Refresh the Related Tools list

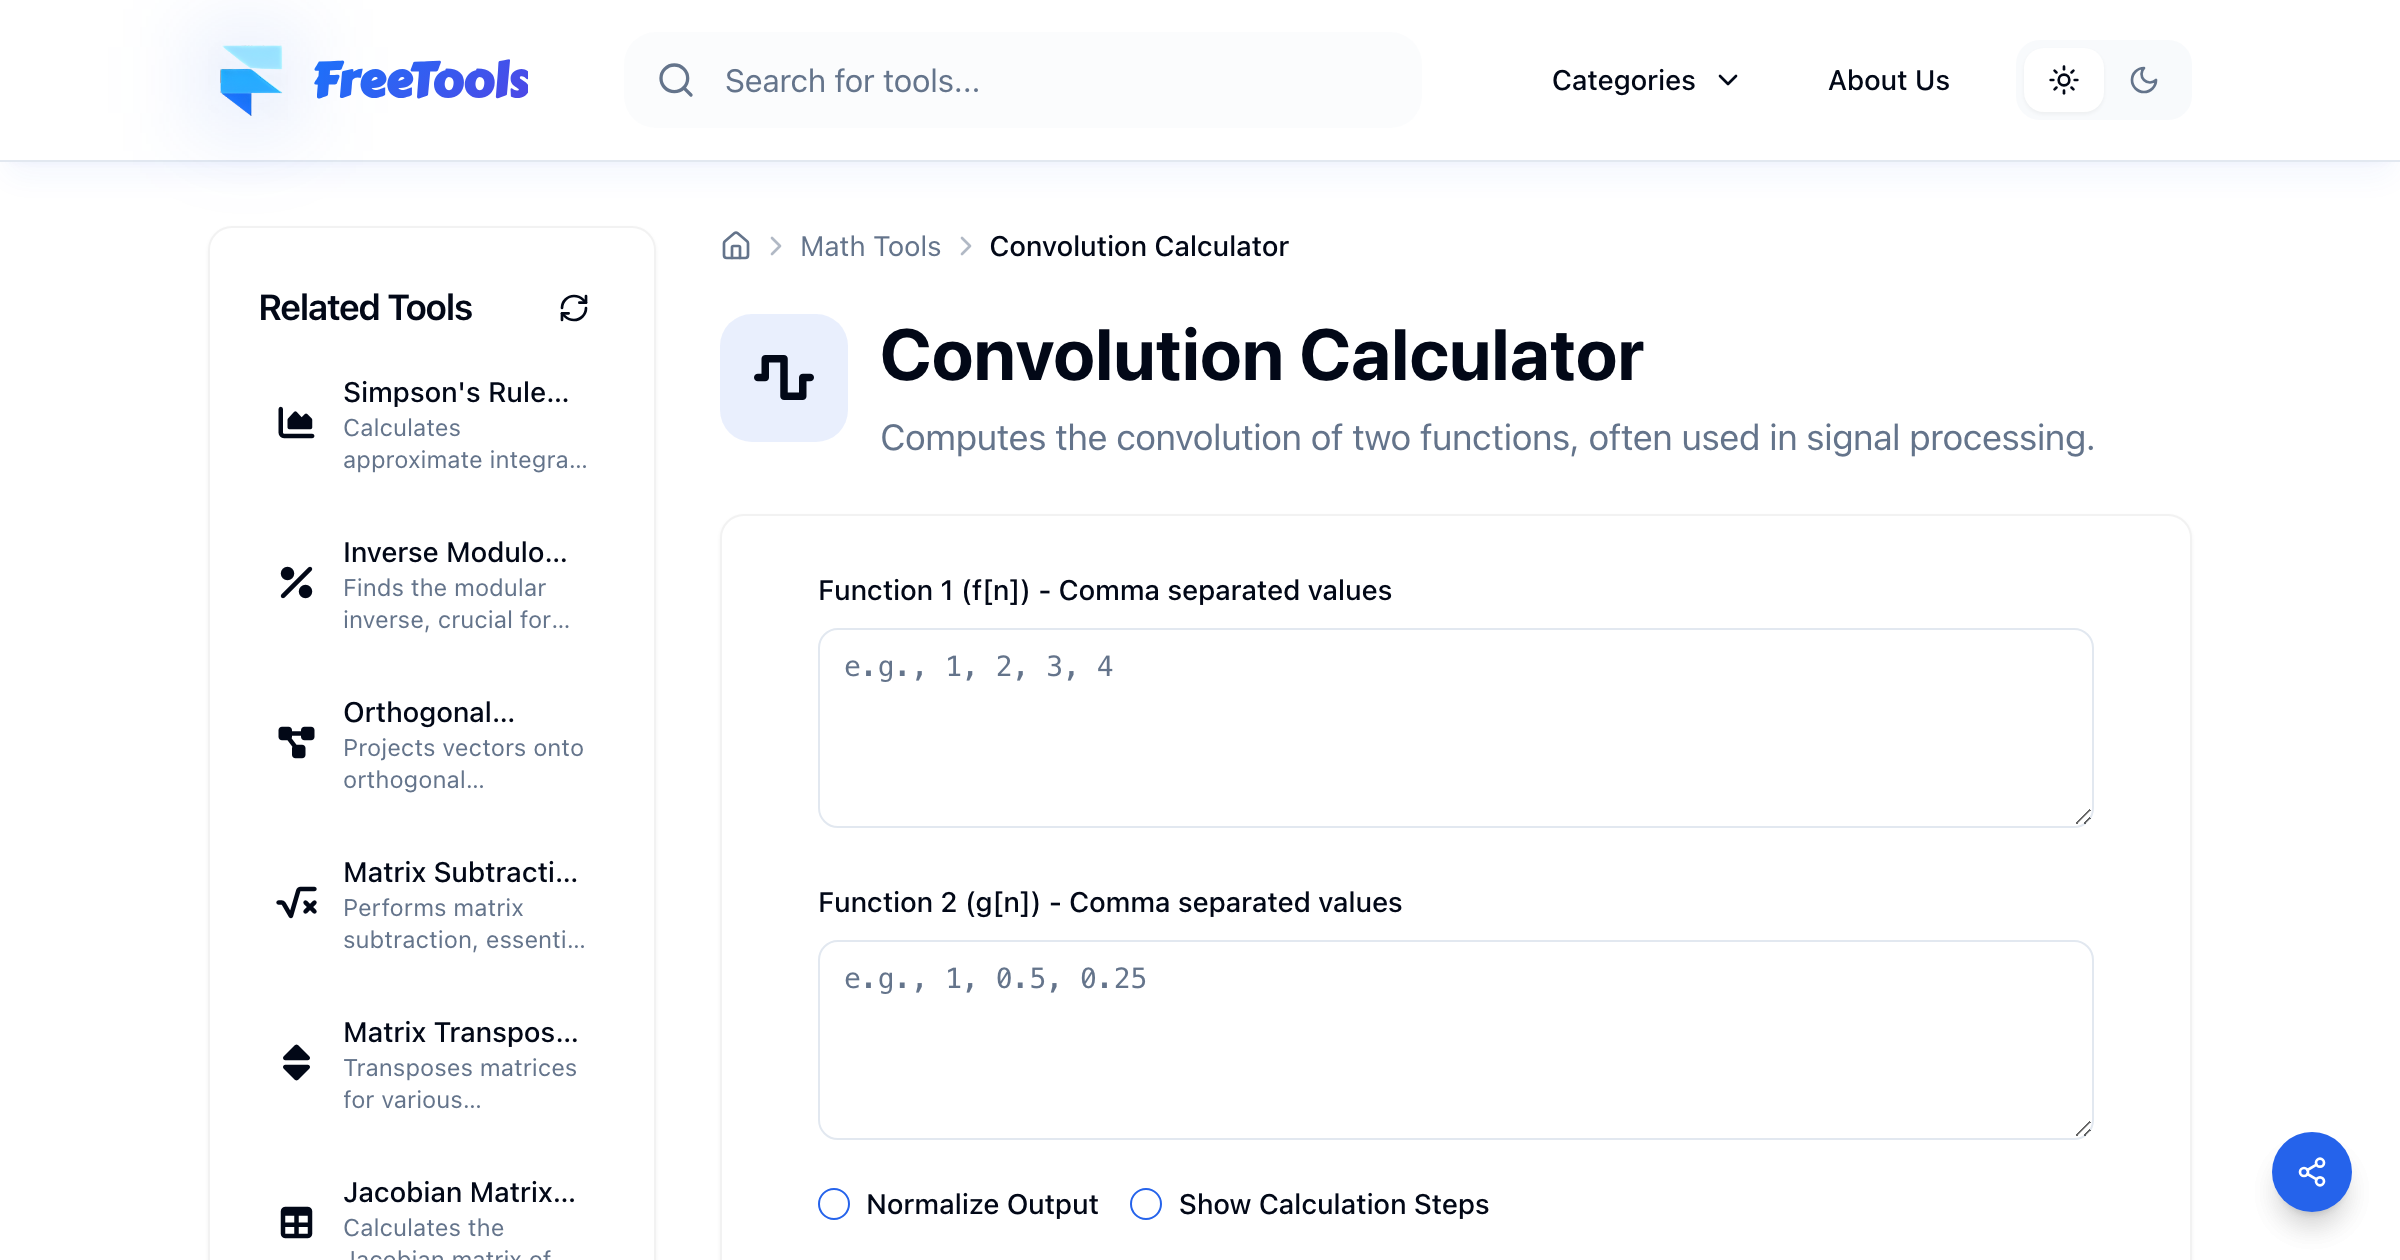574,308
